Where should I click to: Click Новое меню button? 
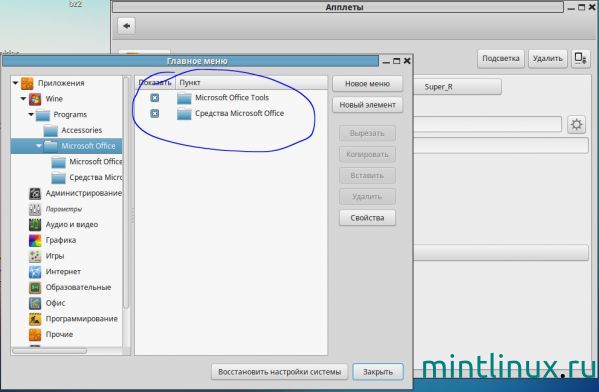point(367,84)
